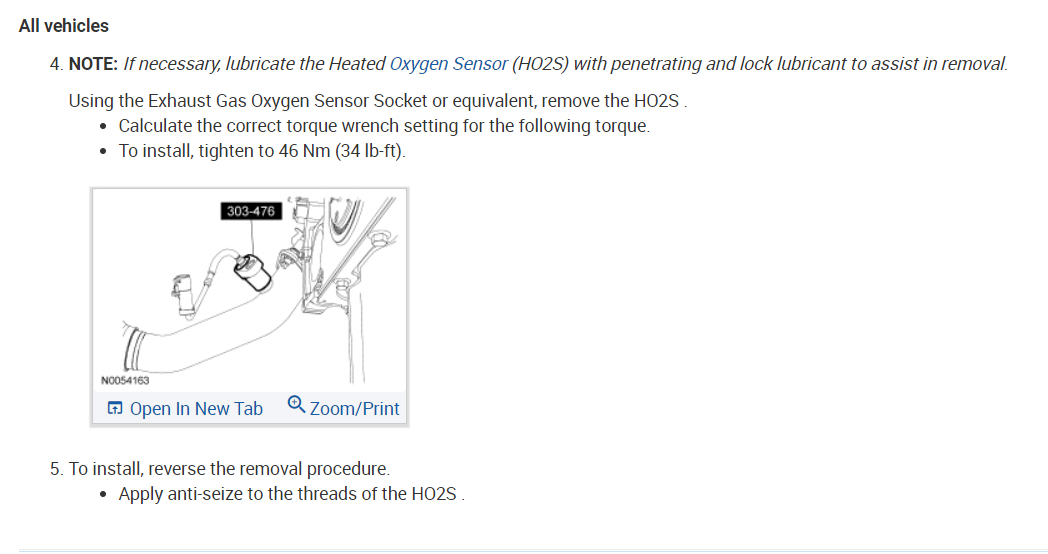
Task: Click the black 303-476 tool label
Action: point(250,211)
